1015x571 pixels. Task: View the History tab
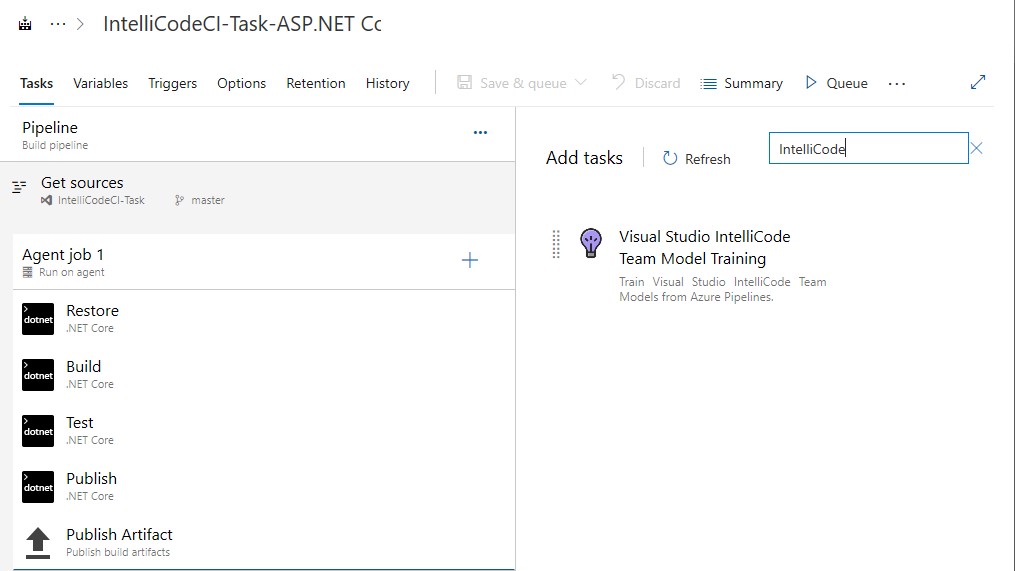click(x=387, y=83)
